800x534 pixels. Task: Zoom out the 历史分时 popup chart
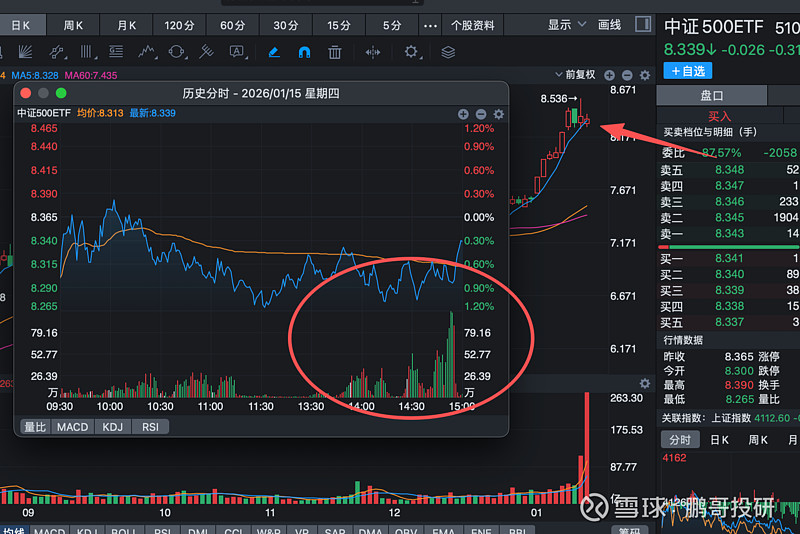[481, 114]
